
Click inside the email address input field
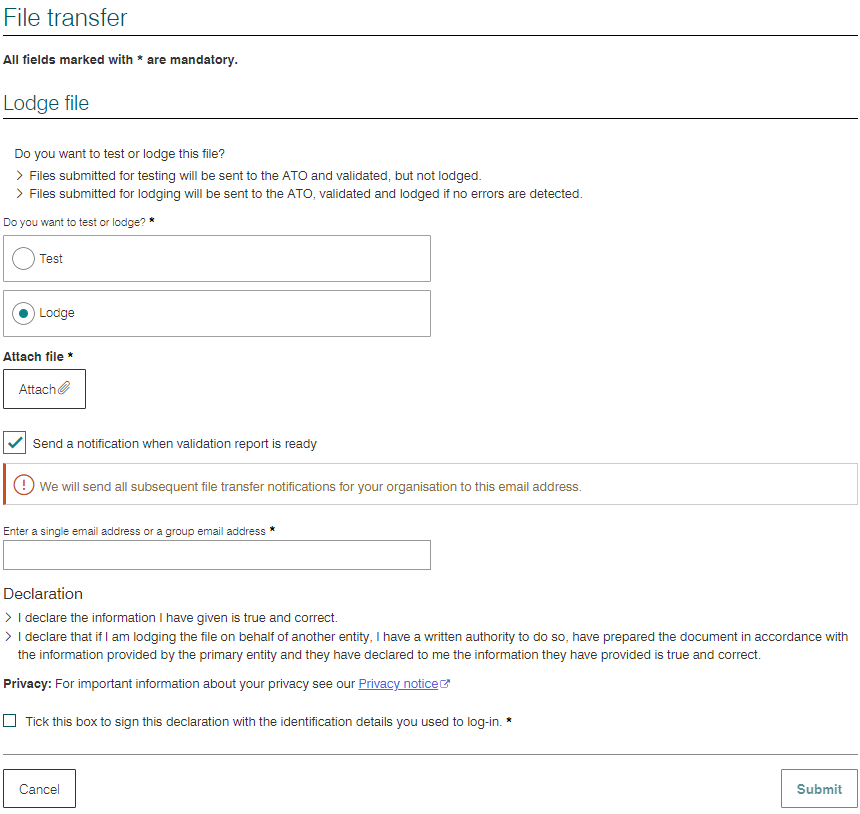pos(215,555)
